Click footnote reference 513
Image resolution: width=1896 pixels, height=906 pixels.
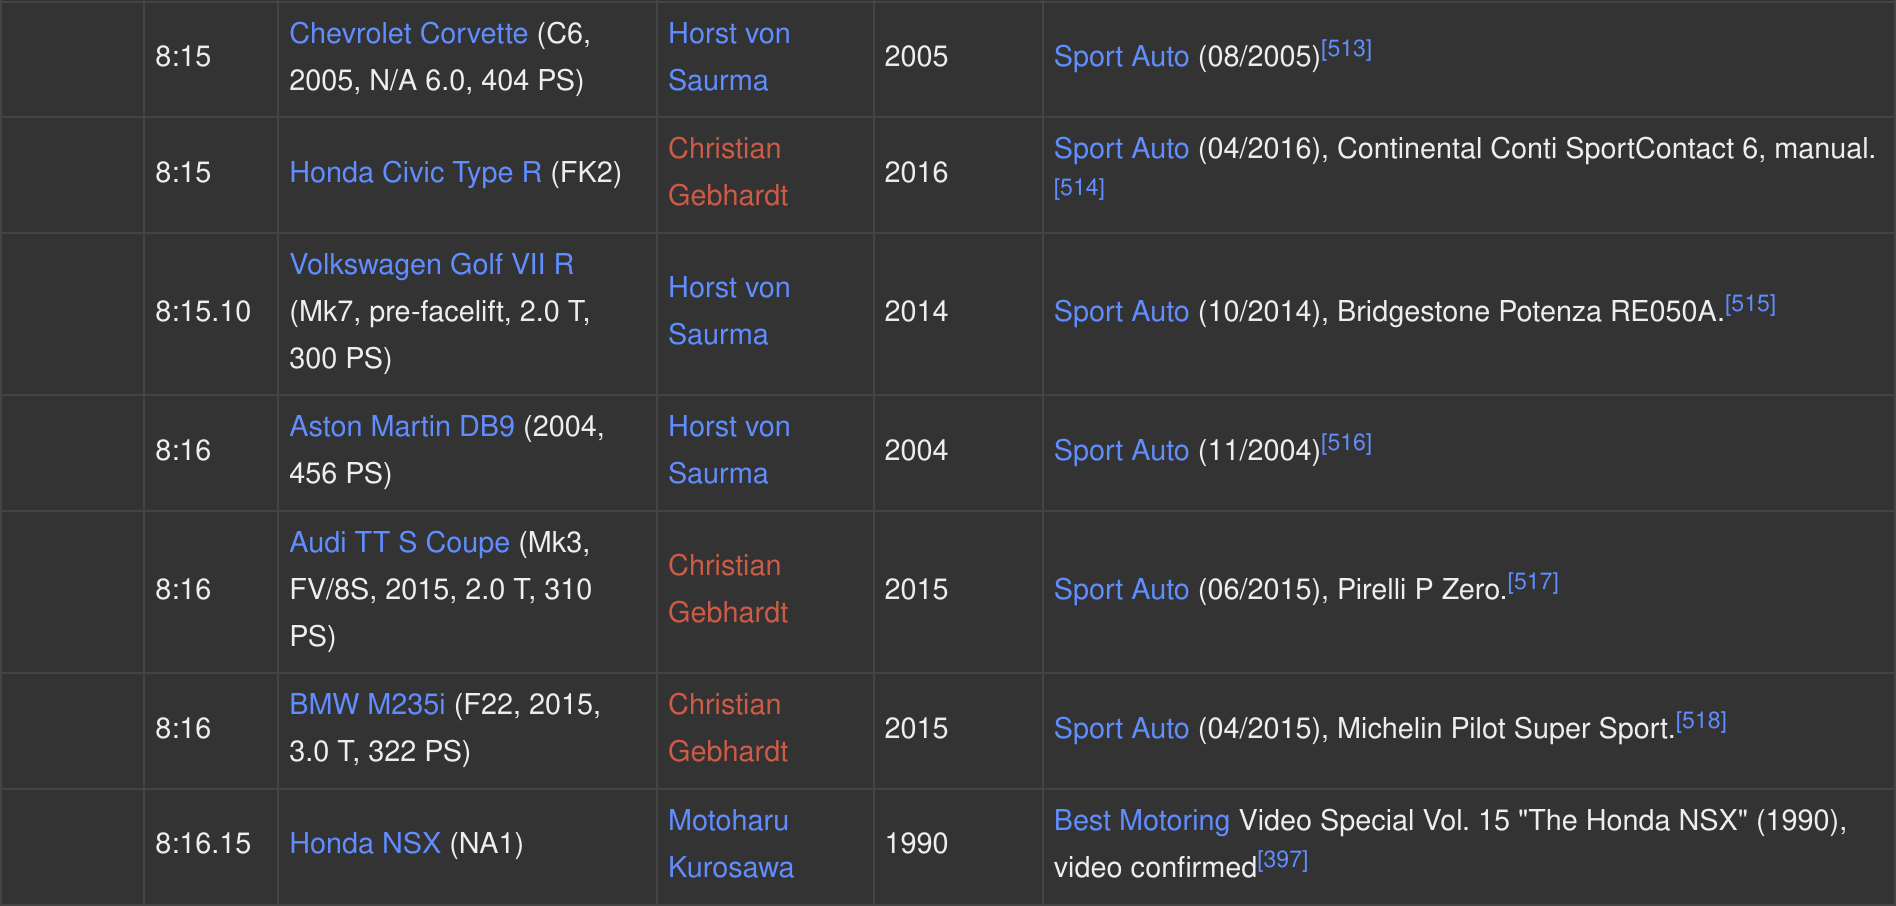[x=1346, y=49]
